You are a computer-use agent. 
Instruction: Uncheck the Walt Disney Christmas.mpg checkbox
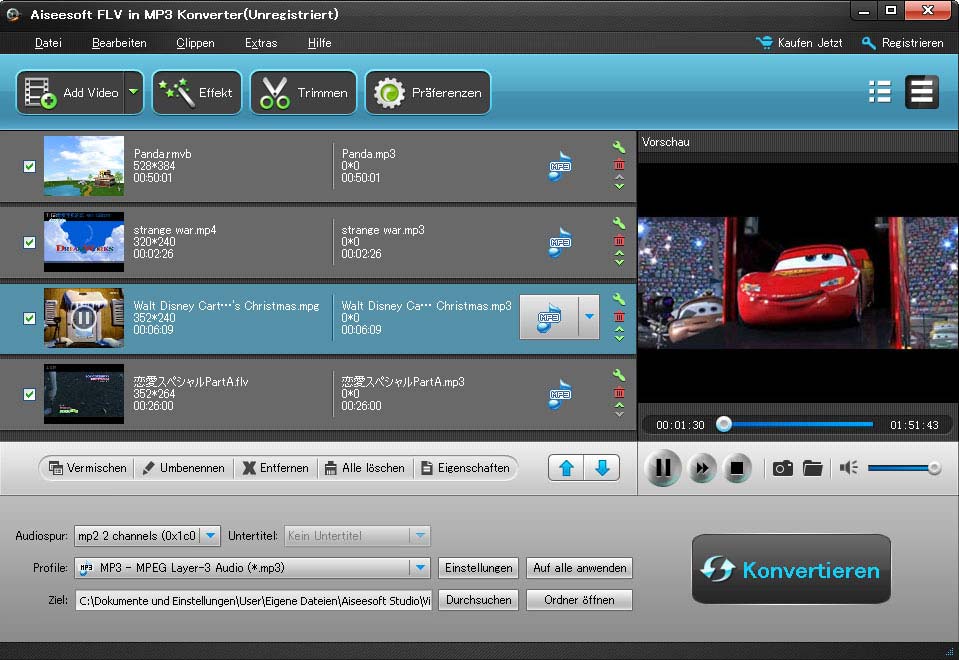click(29, 318)
